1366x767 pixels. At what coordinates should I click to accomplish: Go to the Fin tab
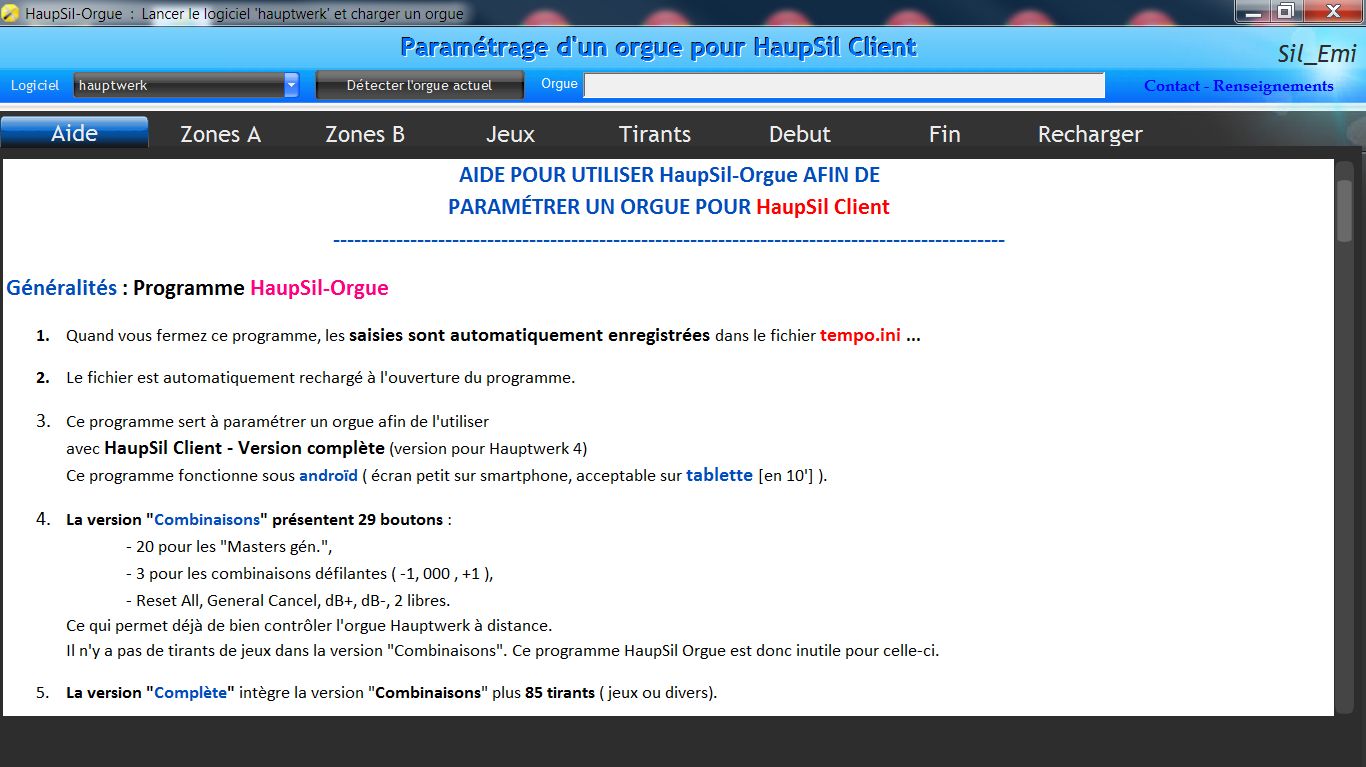pos(944,134)
